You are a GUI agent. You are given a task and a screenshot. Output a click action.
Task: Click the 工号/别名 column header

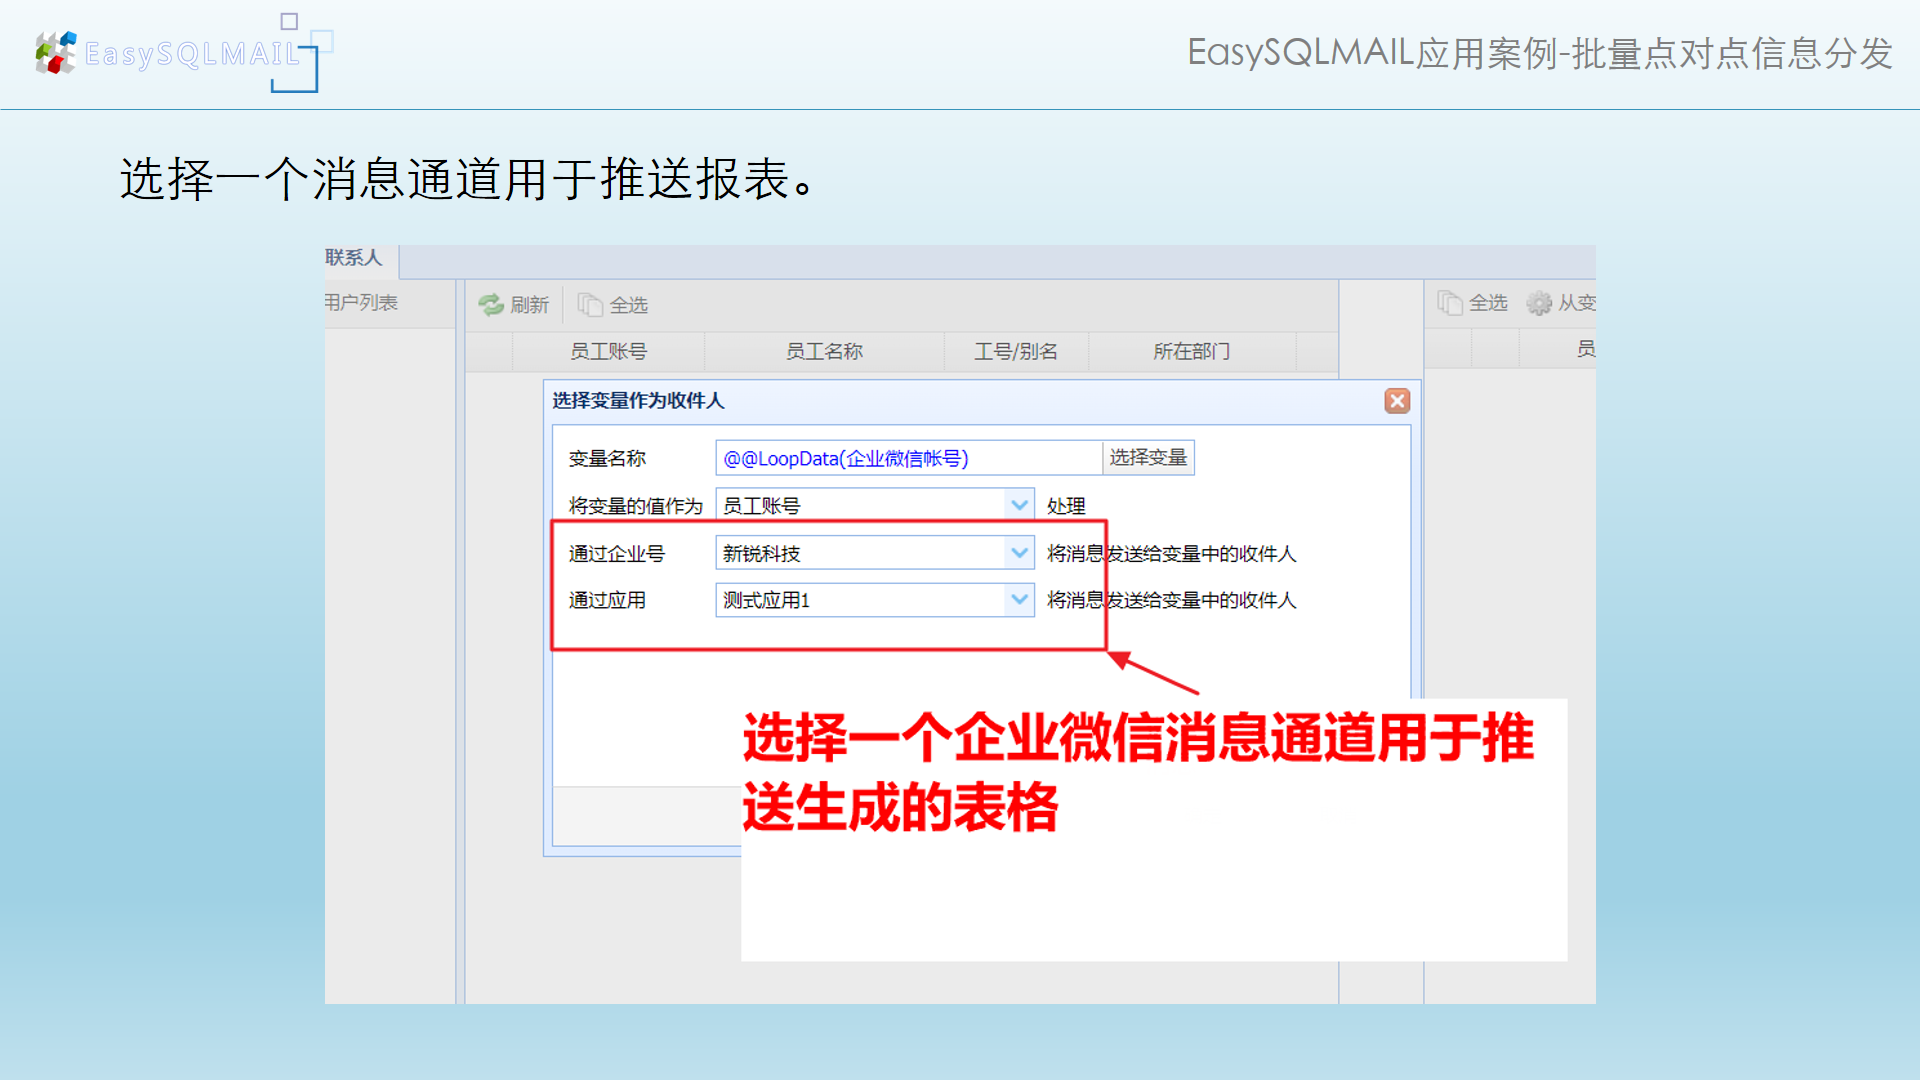pos(1016,352)
